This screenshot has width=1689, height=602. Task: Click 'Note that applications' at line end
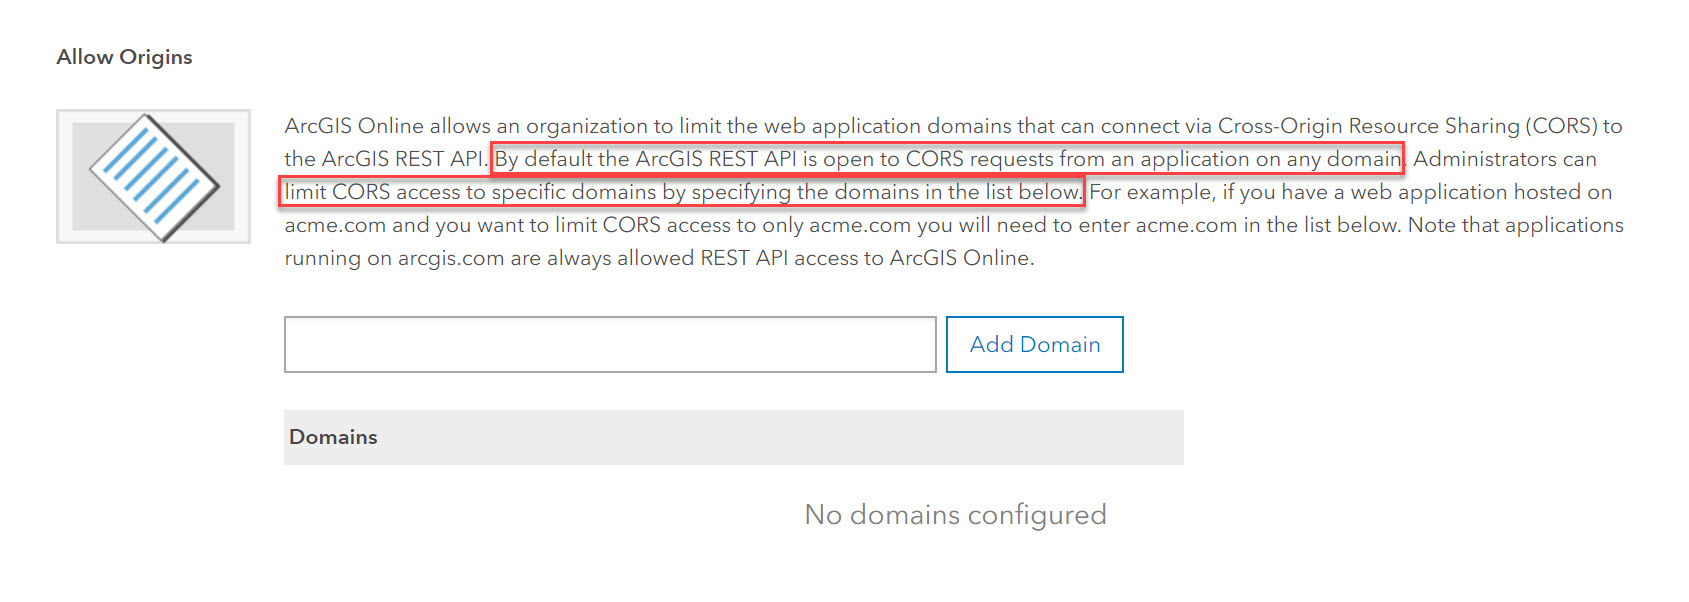point(1515,225)
